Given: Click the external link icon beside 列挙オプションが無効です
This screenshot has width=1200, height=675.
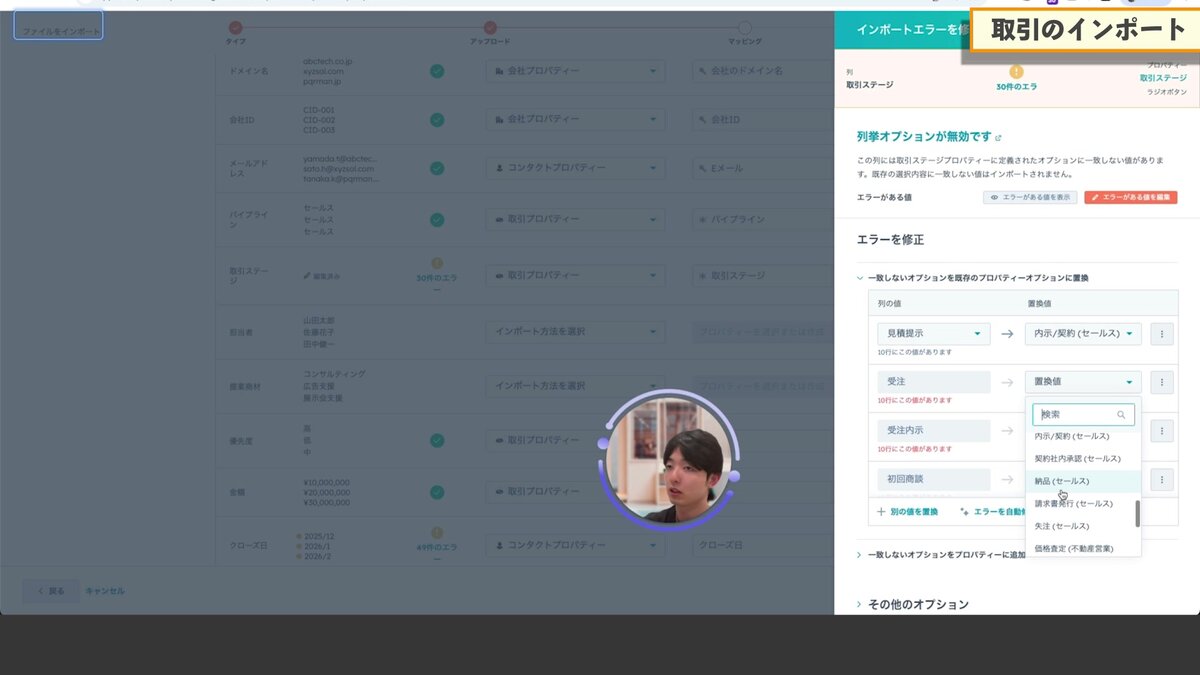Looking at the screenshot, I should pyautogui.click(x=998, y=138).
